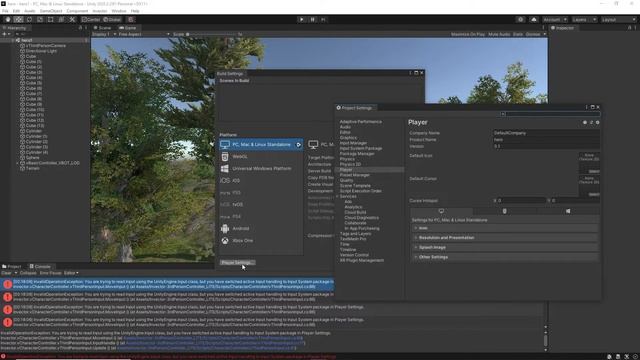Toggle Error Pause in the Console

pos(51,273)
